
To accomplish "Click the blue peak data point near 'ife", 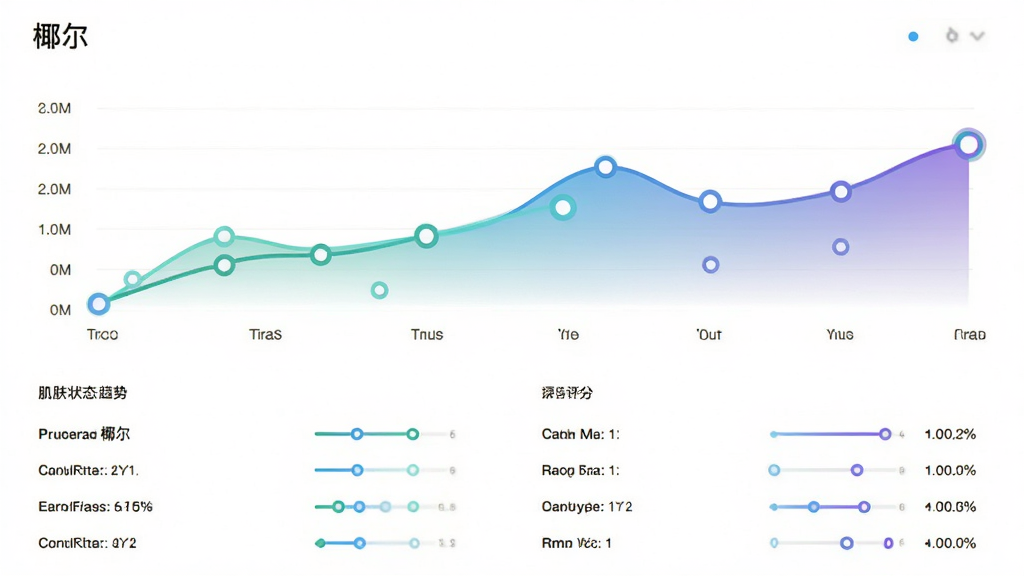I will coord(605,167).
